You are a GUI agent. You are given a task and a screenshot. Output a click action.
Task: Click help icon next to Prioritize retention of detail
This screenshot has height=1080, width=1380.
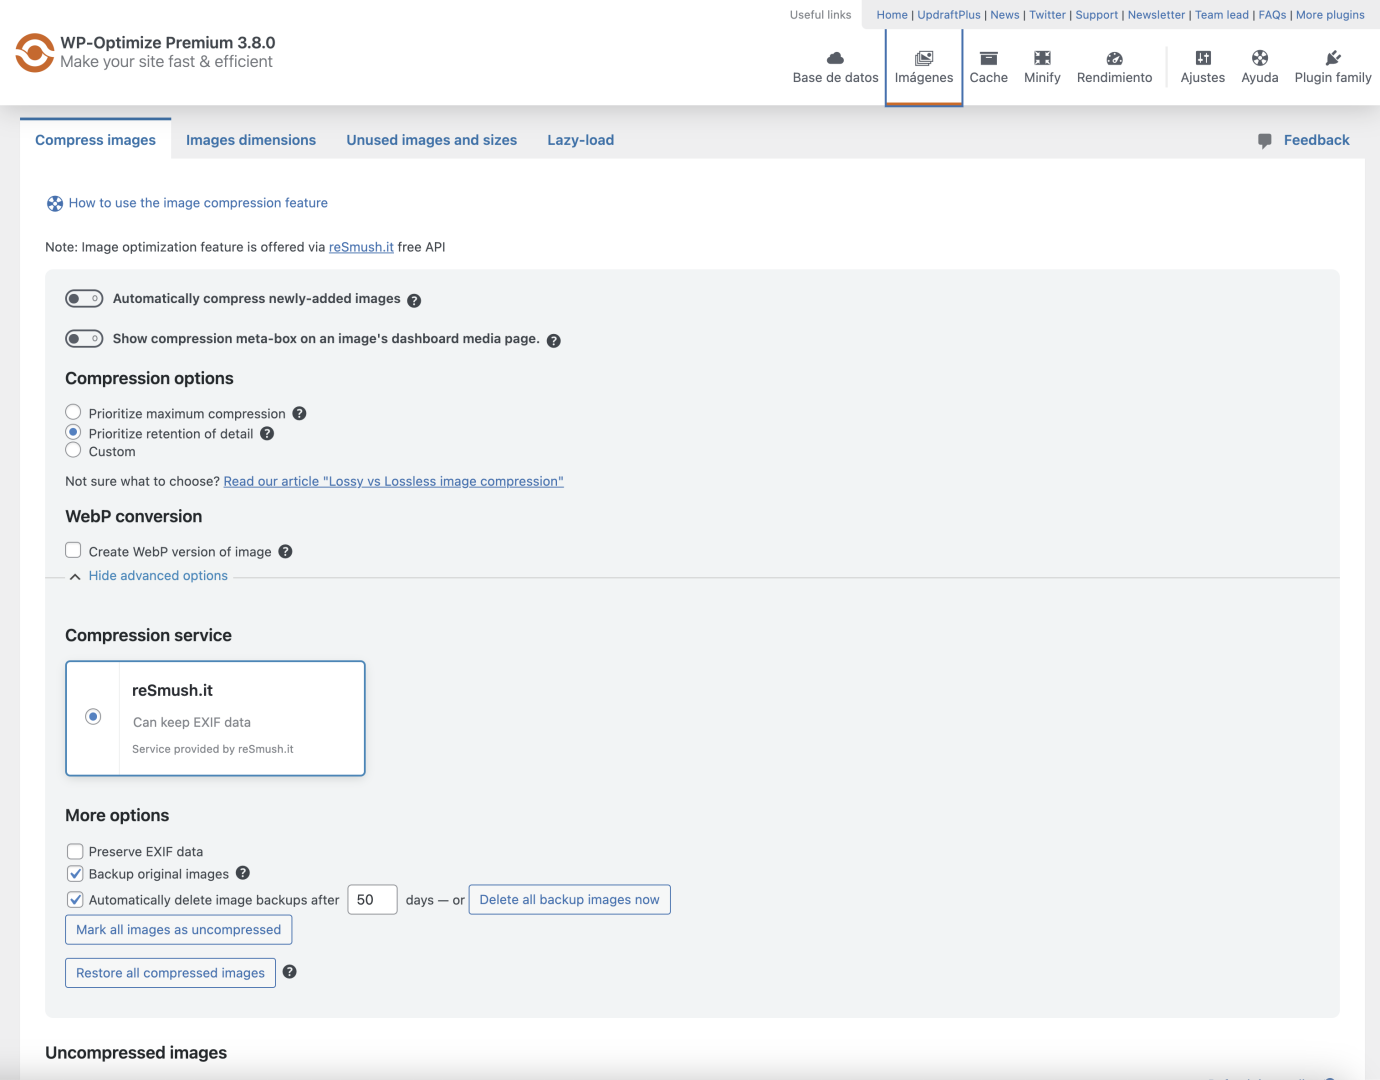[267, 433]
